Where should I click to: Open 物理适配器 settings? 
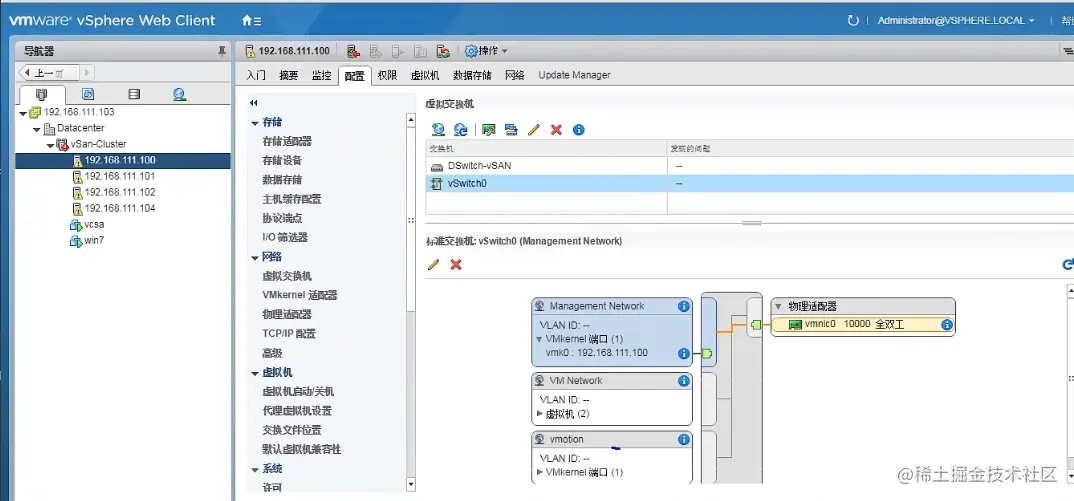[287, 315]
